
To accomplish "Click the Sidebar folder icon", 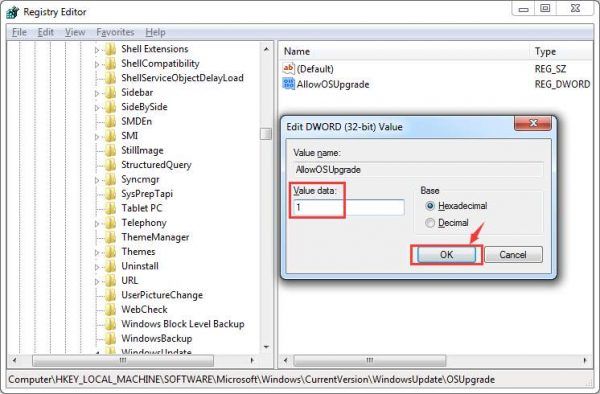I will (x=110, y=93).
